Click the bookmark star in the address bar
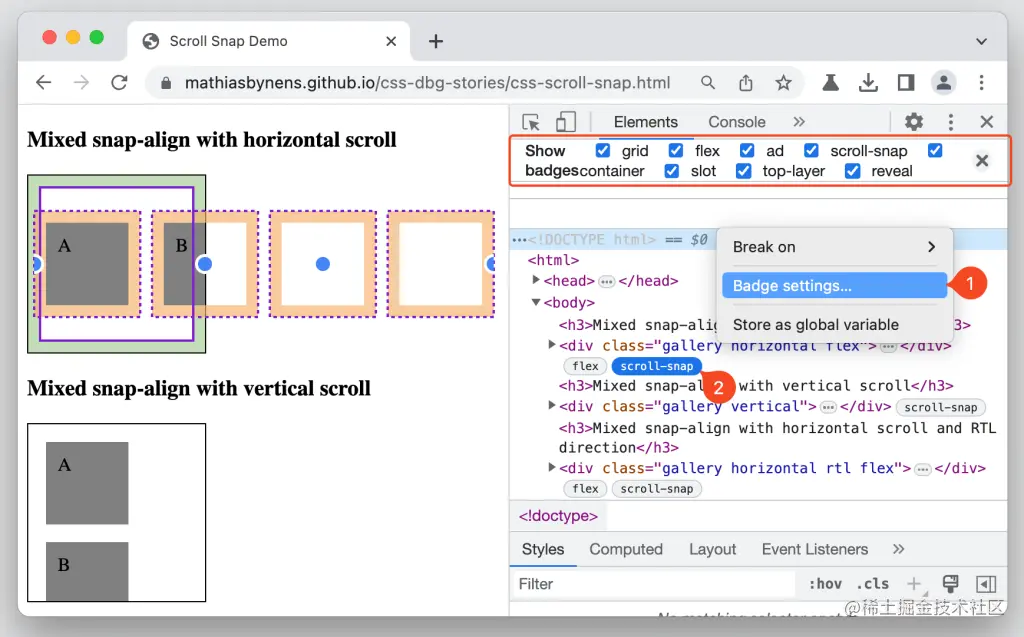The image size is (1024, 637). (783, 83)
